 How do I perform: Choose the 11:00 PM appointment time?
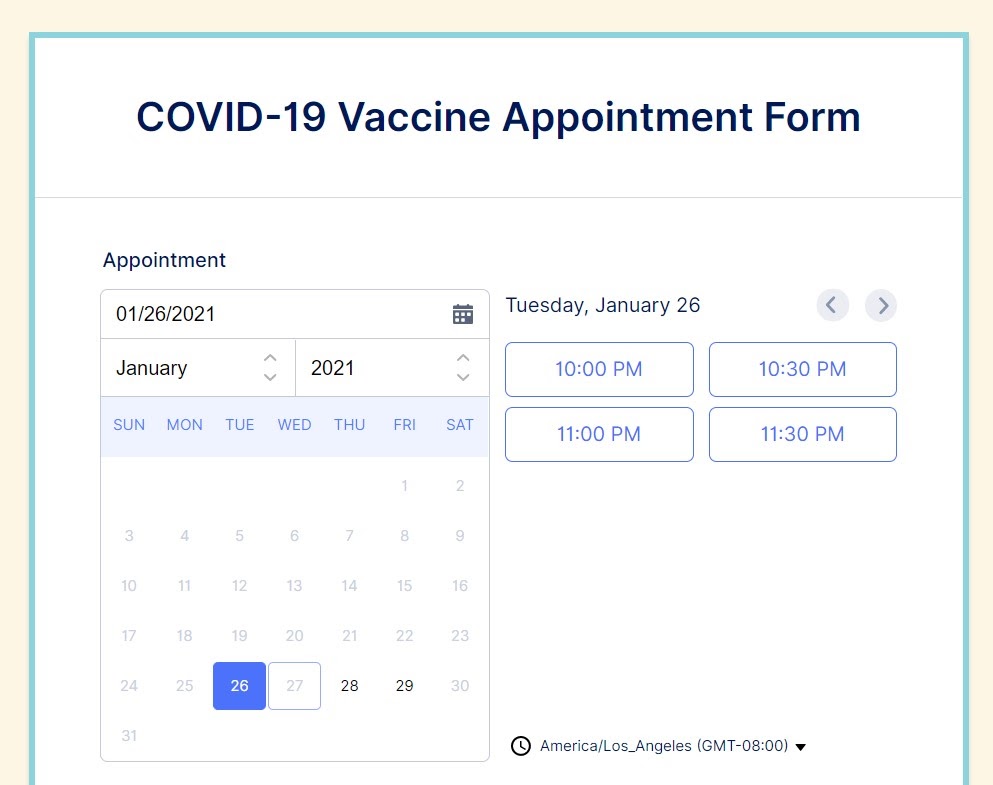[x=599, y=434]
